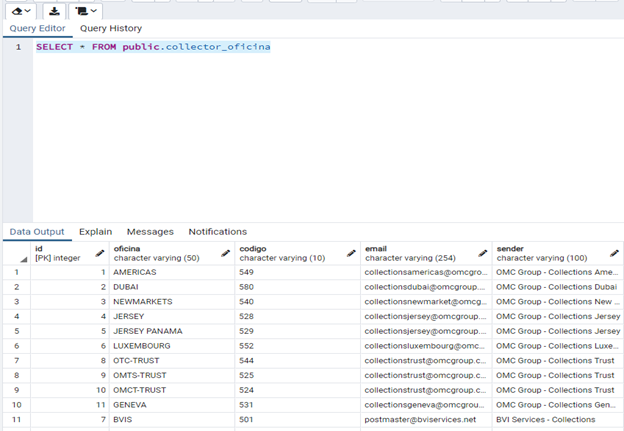
Task: Click the pencil icon on oficina column
Action: (x=226, y=253)
